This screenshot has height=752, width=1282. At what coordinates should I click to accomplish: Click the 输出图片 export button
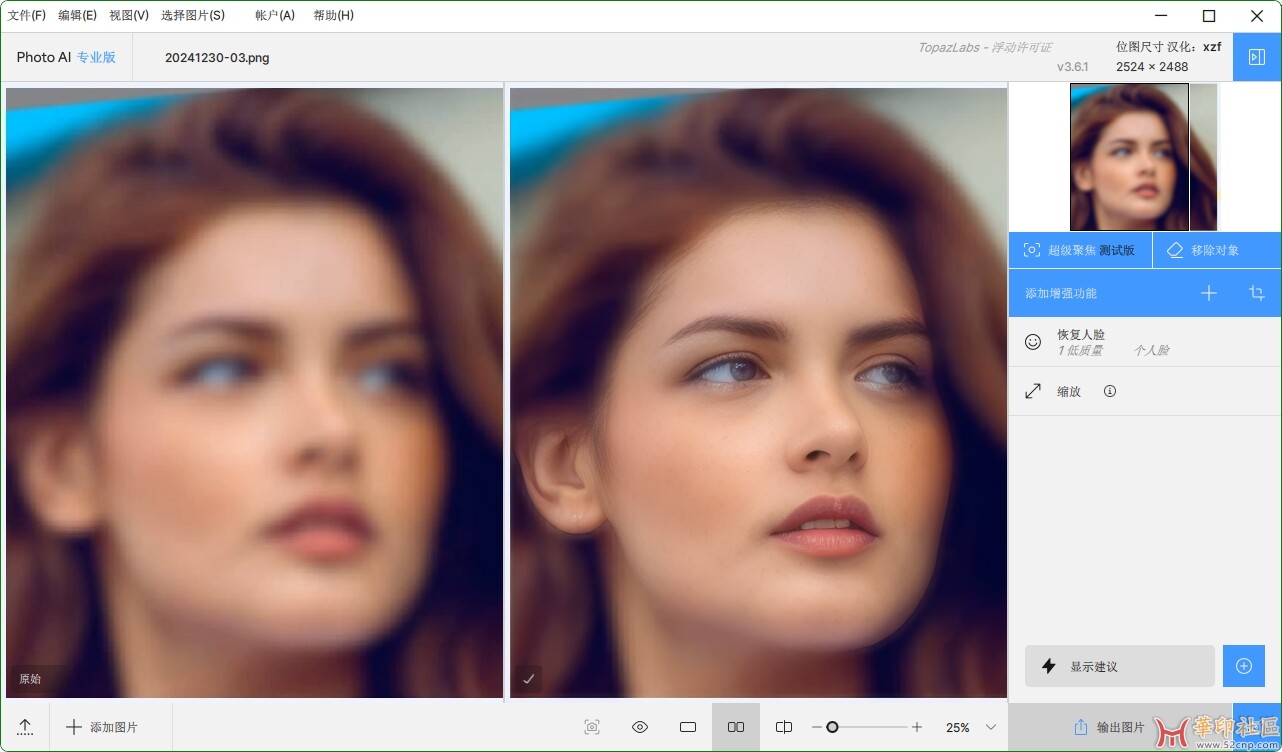click(1108, 727)
